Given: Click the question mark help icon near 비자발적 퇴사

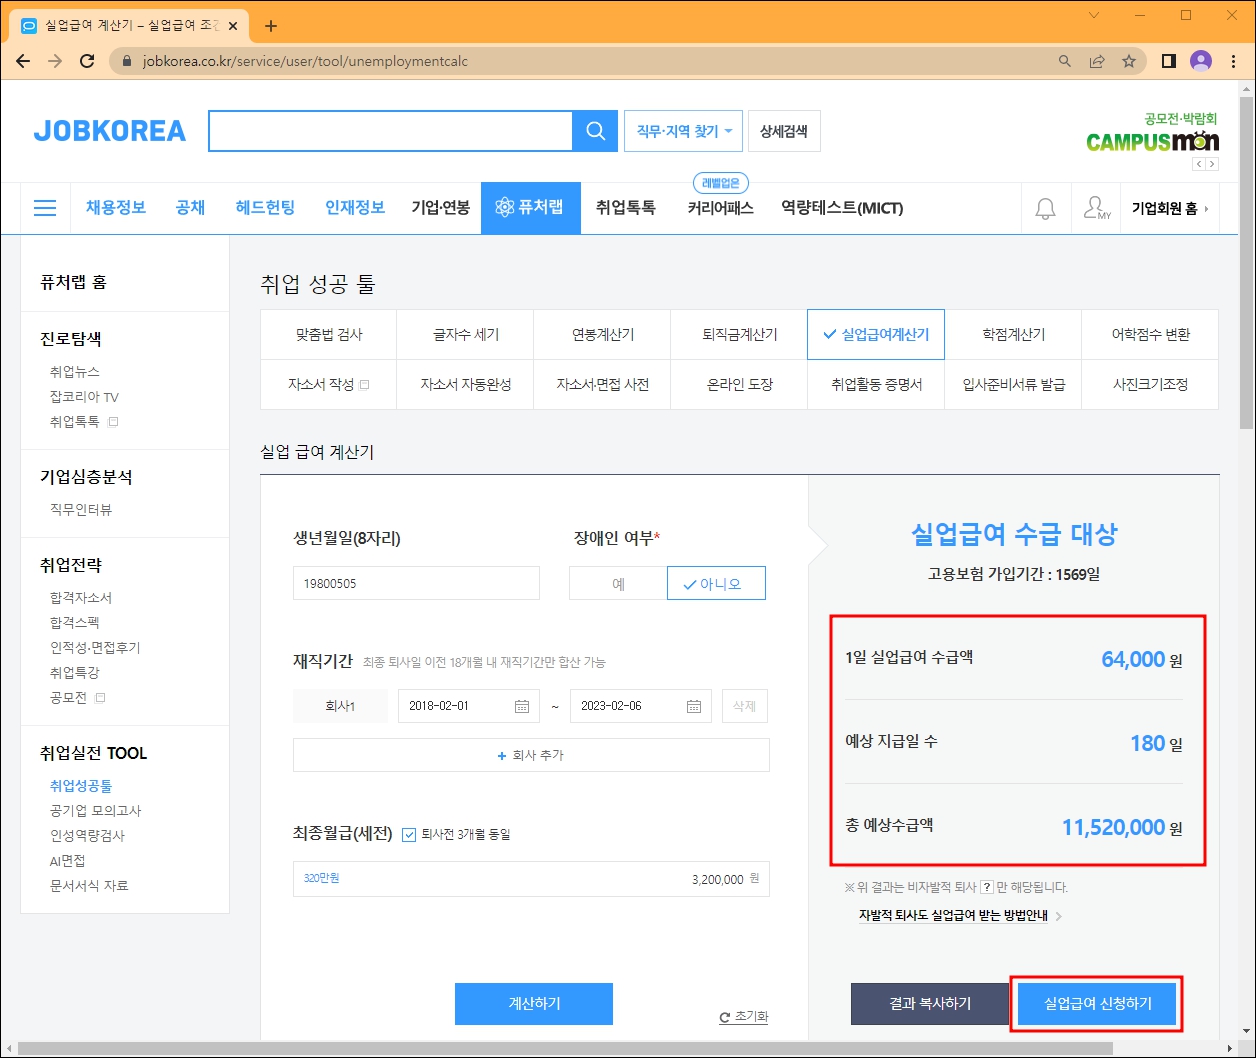Looking at the screenshot, I should [x=987, y=887].
